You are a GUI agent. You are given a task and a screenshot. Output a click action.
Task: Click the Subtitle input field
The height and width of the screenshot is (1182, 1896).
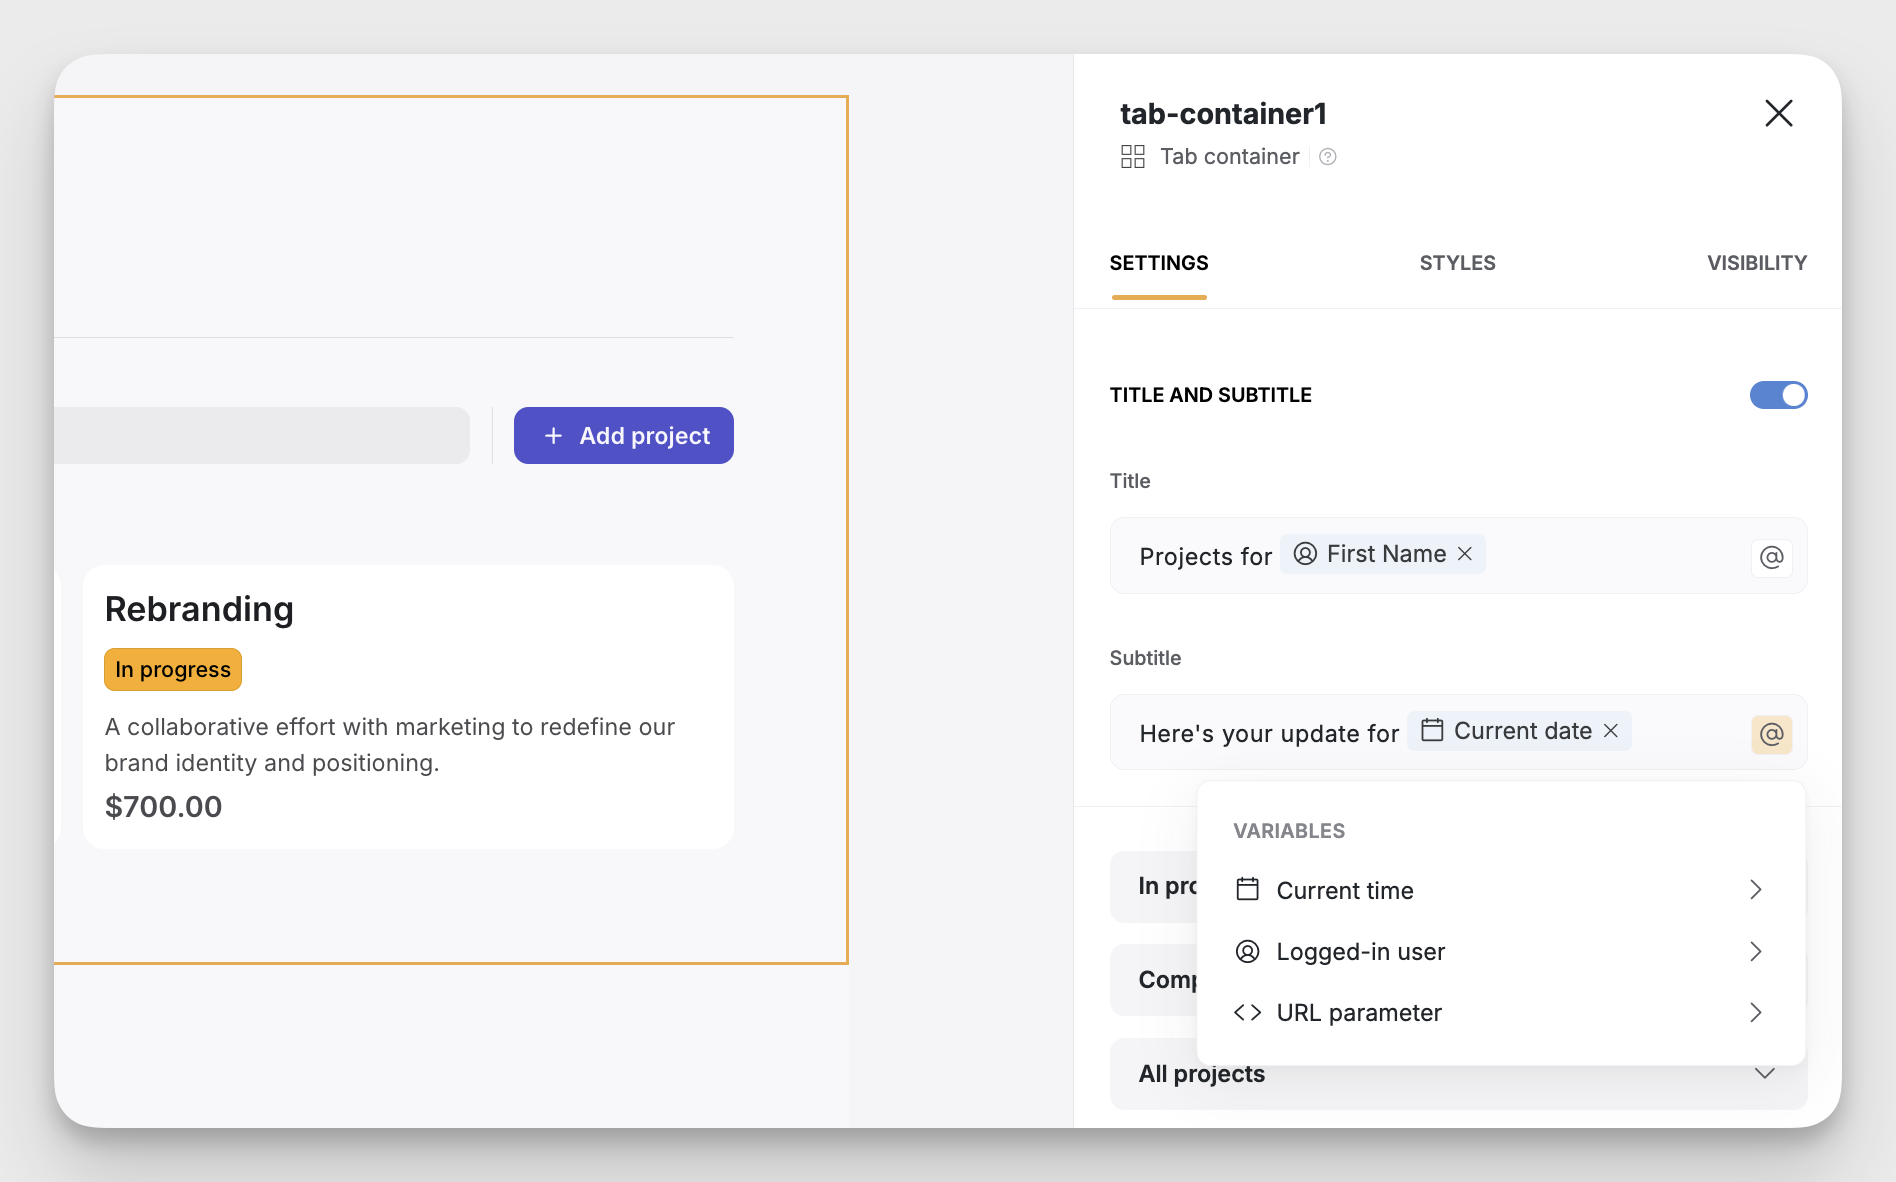[x=1458, y=732]
